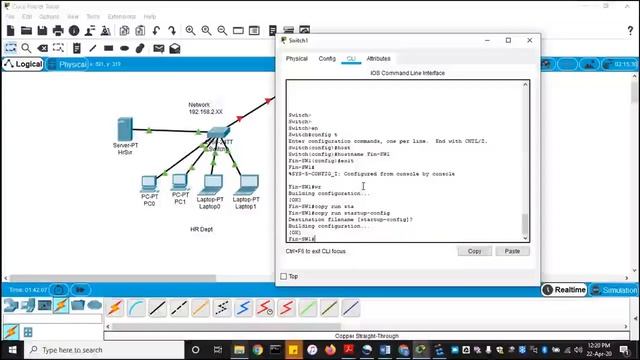Click the Paste button below CLI
The width and height of the screenshot is (640, 360).
click(512, 251)
